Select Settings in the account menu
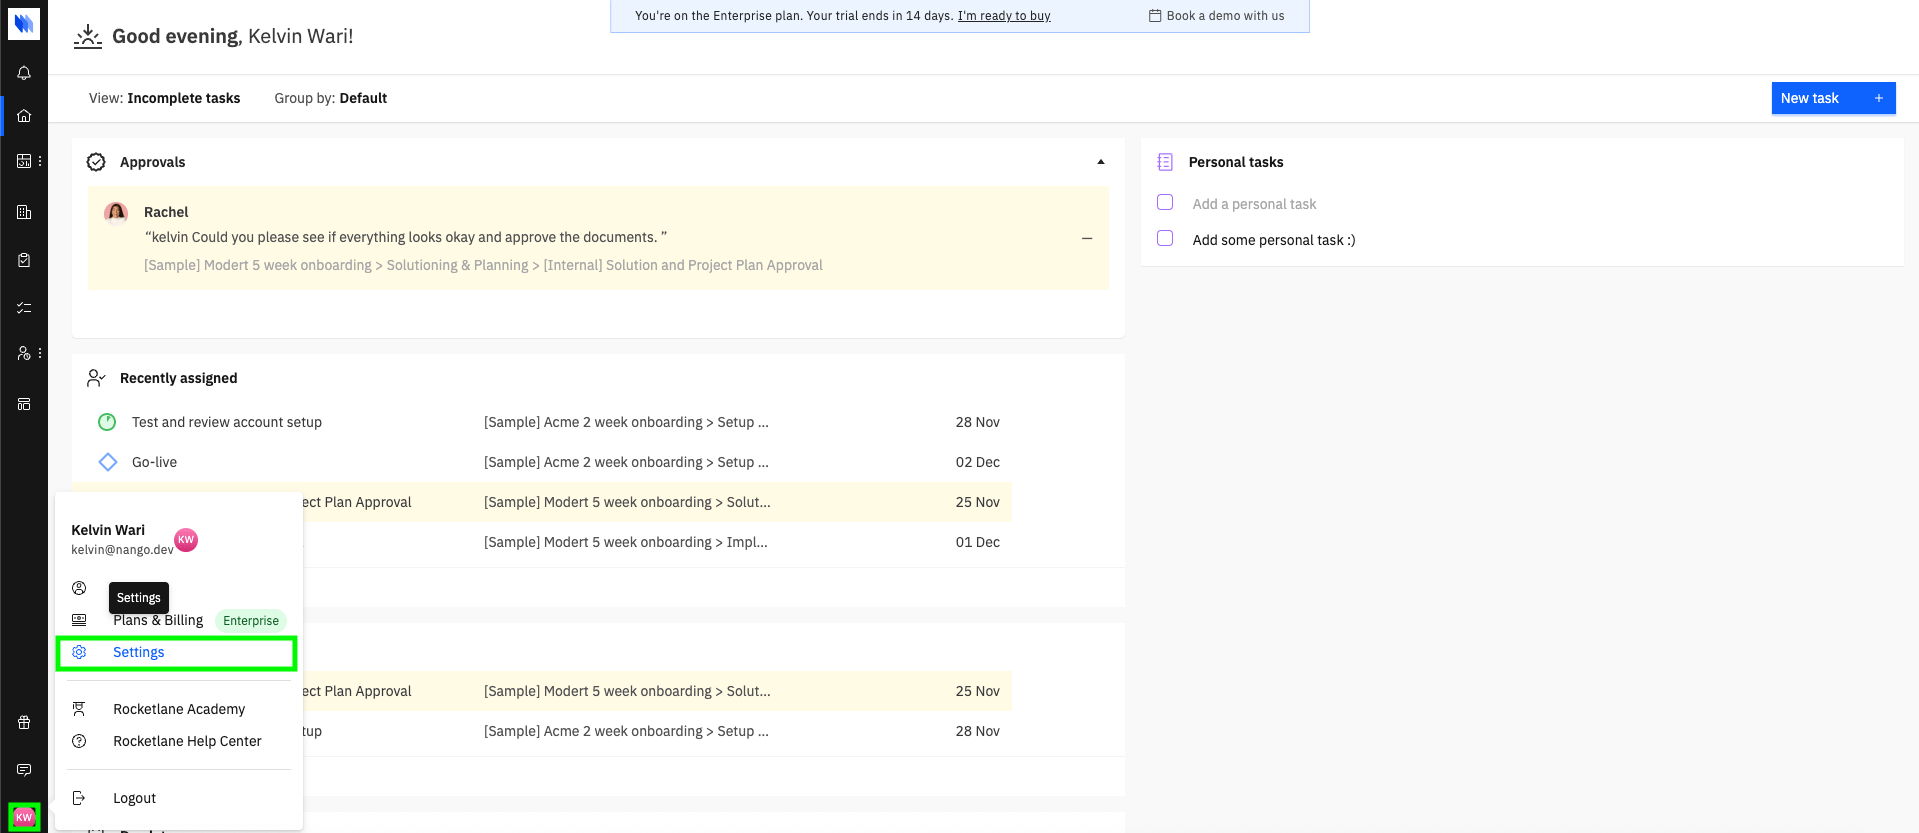1919x833 pixels. pos(176,653)
